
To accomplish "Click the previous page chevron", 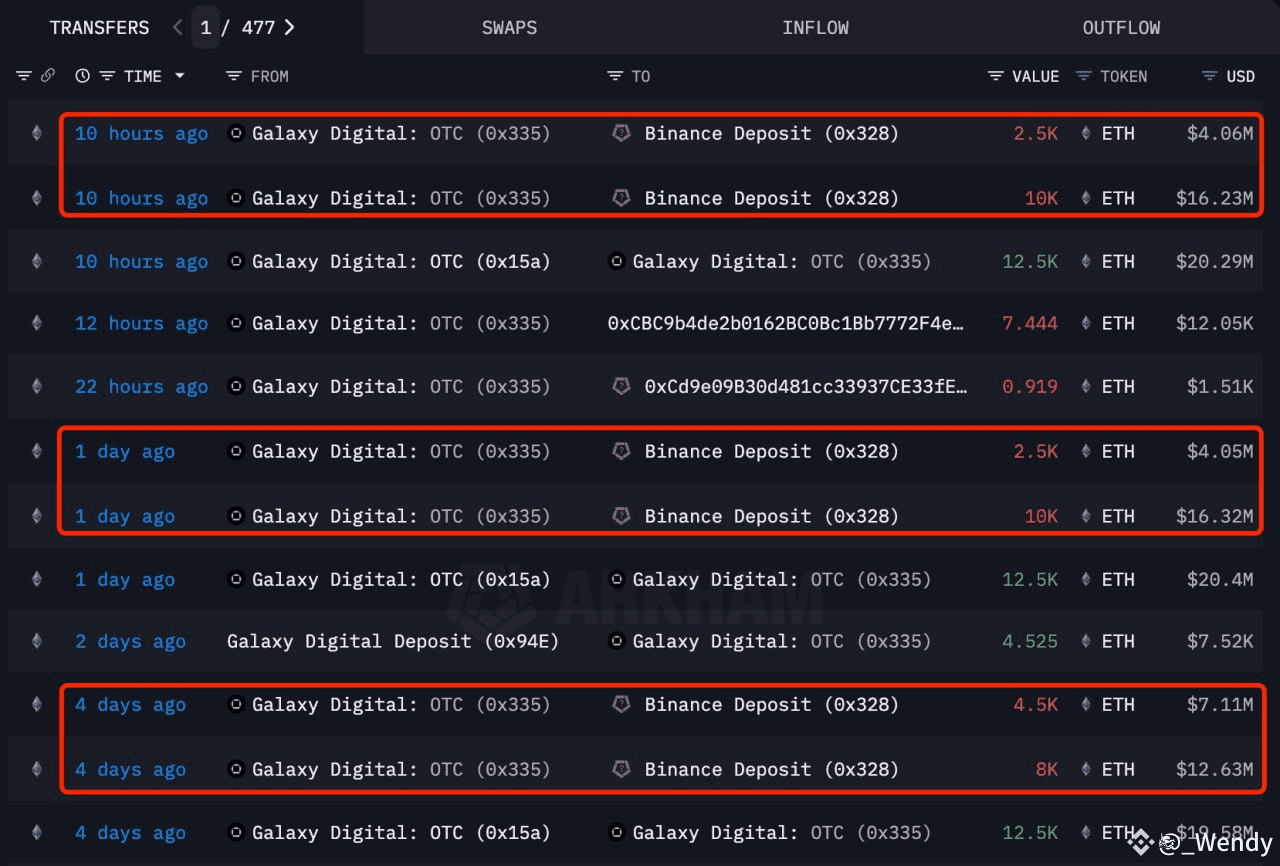I will (x=177, y=27).
